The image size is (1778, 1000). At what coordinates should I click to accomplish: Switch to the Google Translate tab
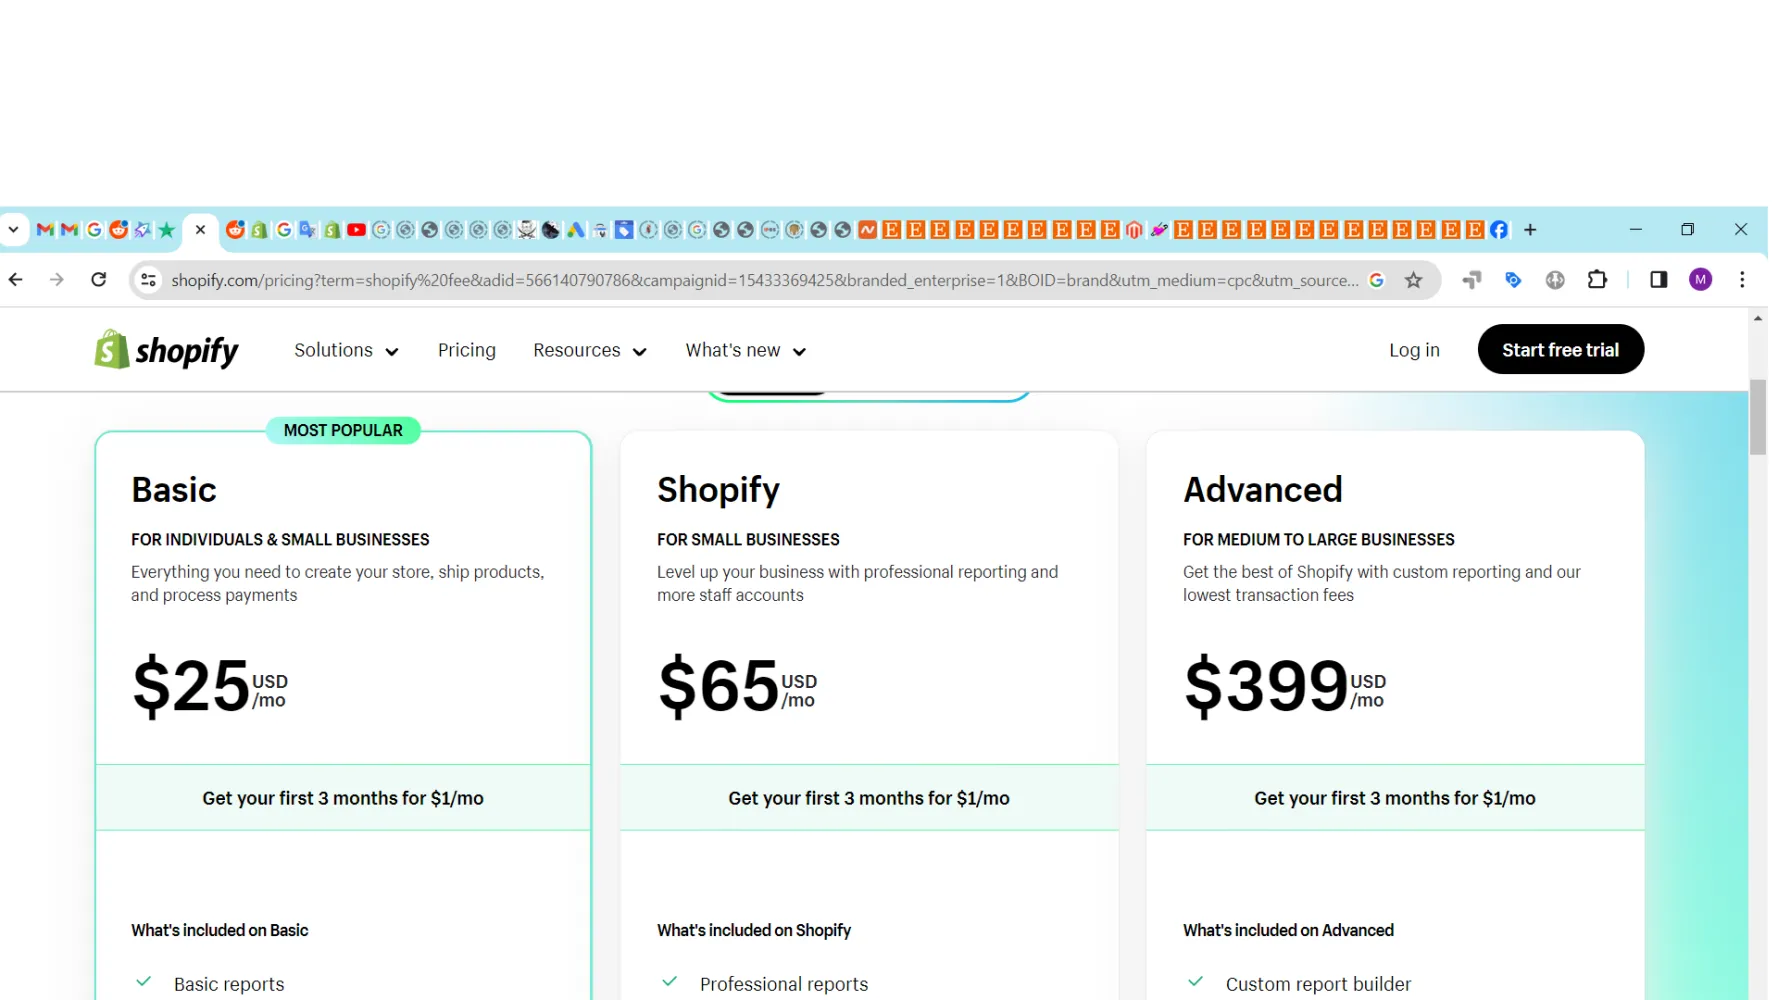[x=308, y=230]
